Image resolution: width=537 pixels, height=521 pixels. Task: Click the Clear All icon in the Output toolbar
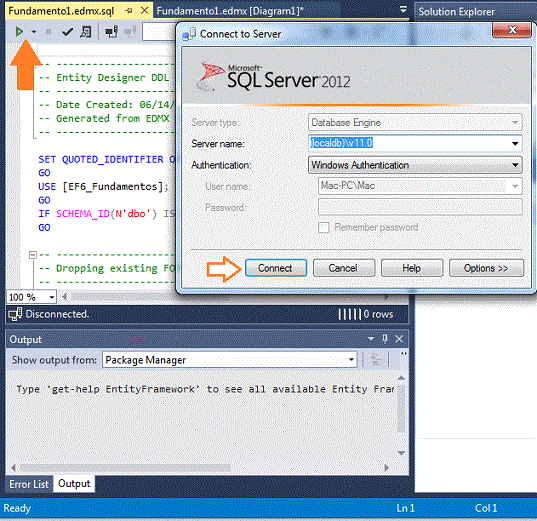tap(376, 359)
